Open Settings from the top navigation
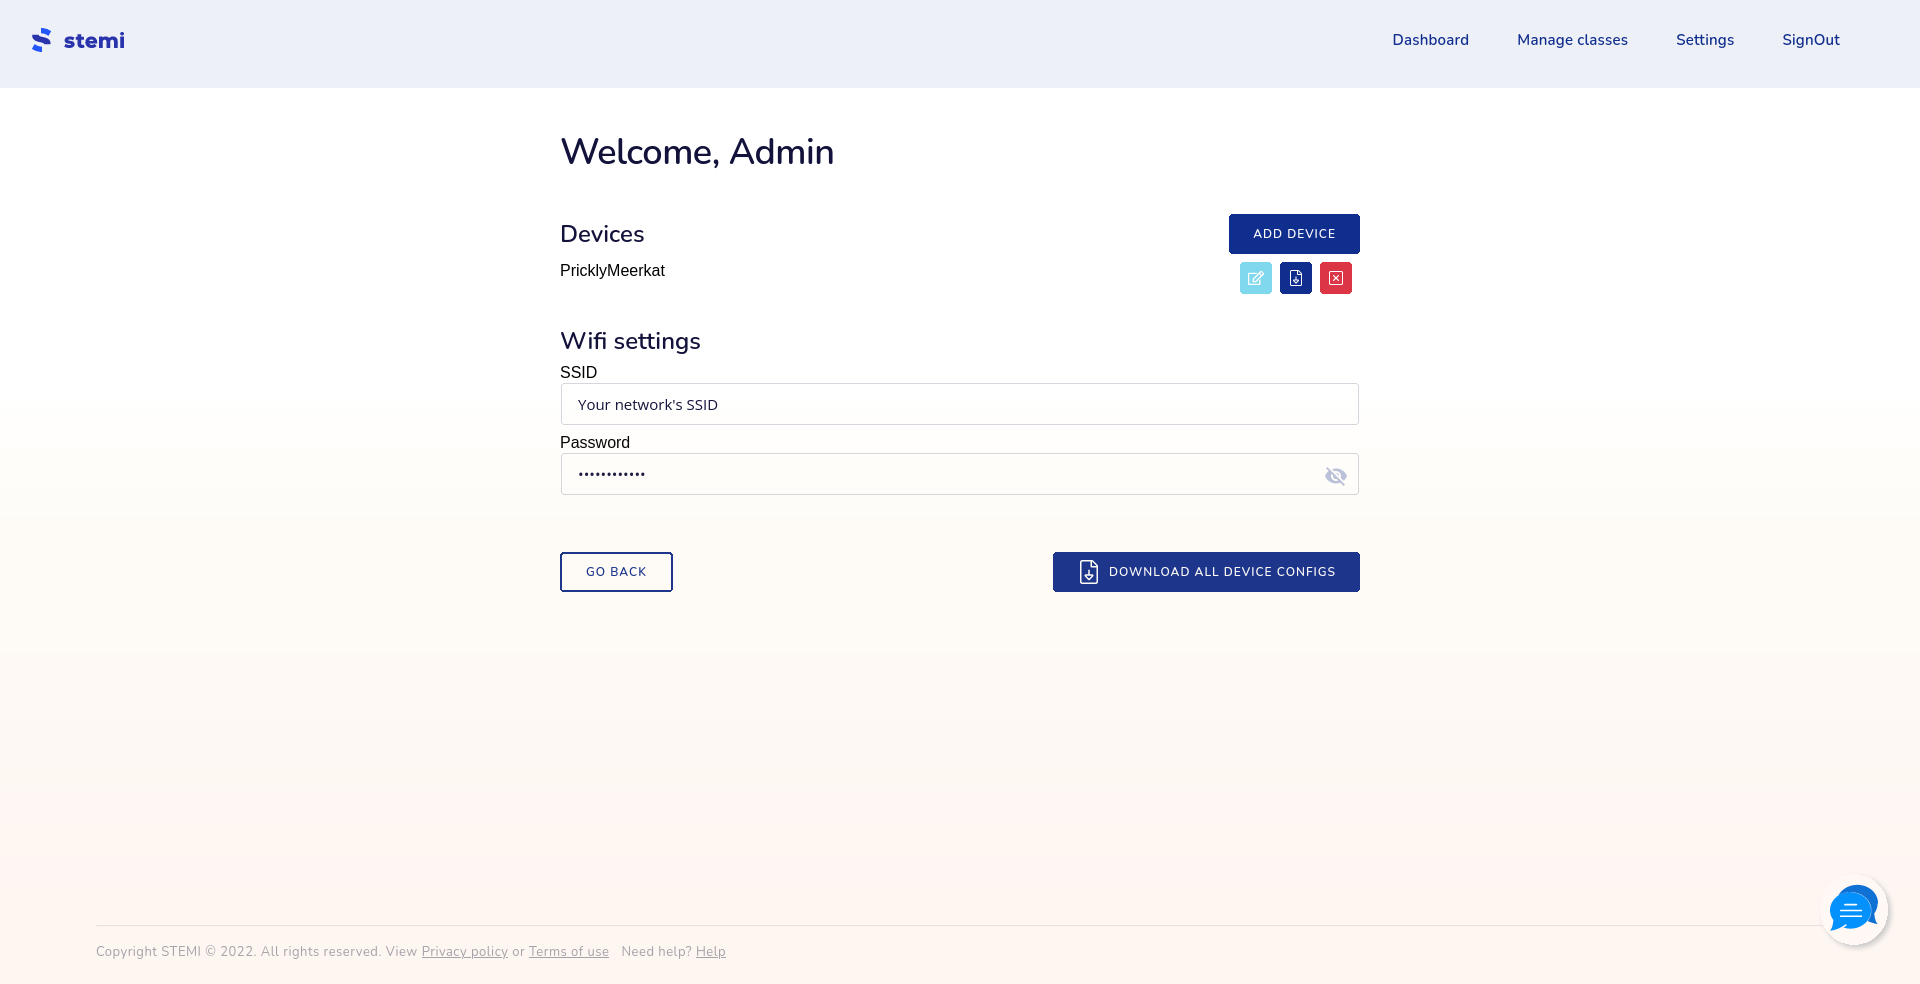 pos(1704,40)
